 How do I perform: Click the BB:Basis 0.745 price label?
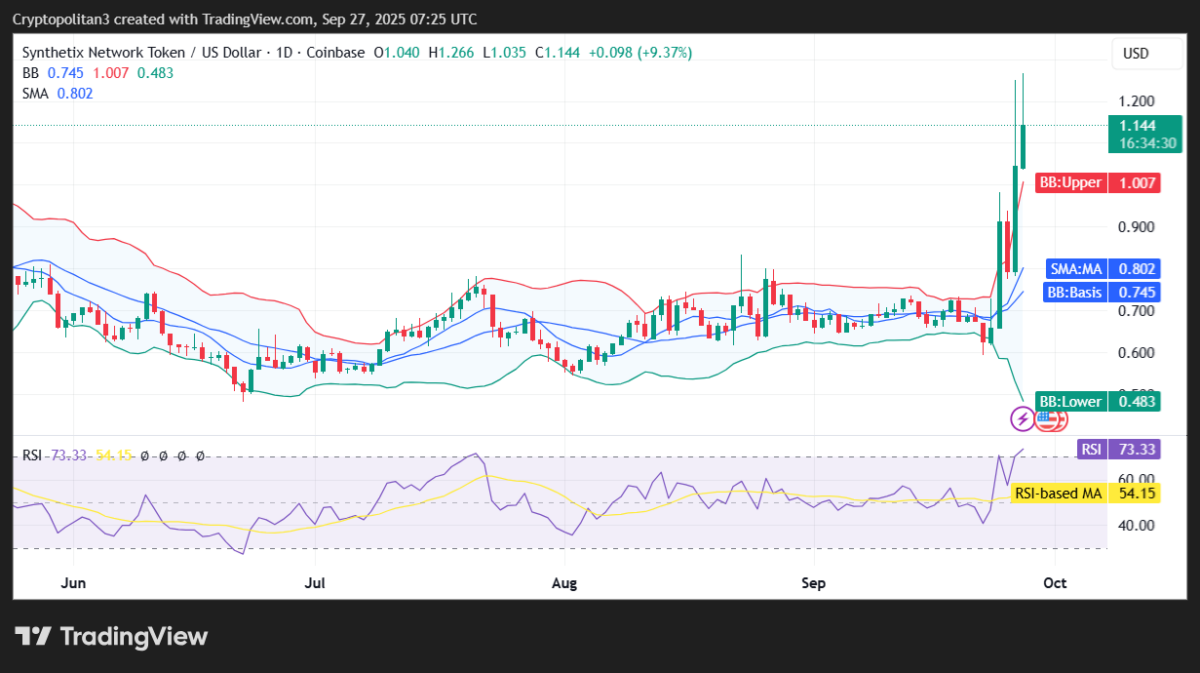click(1103, 291)
